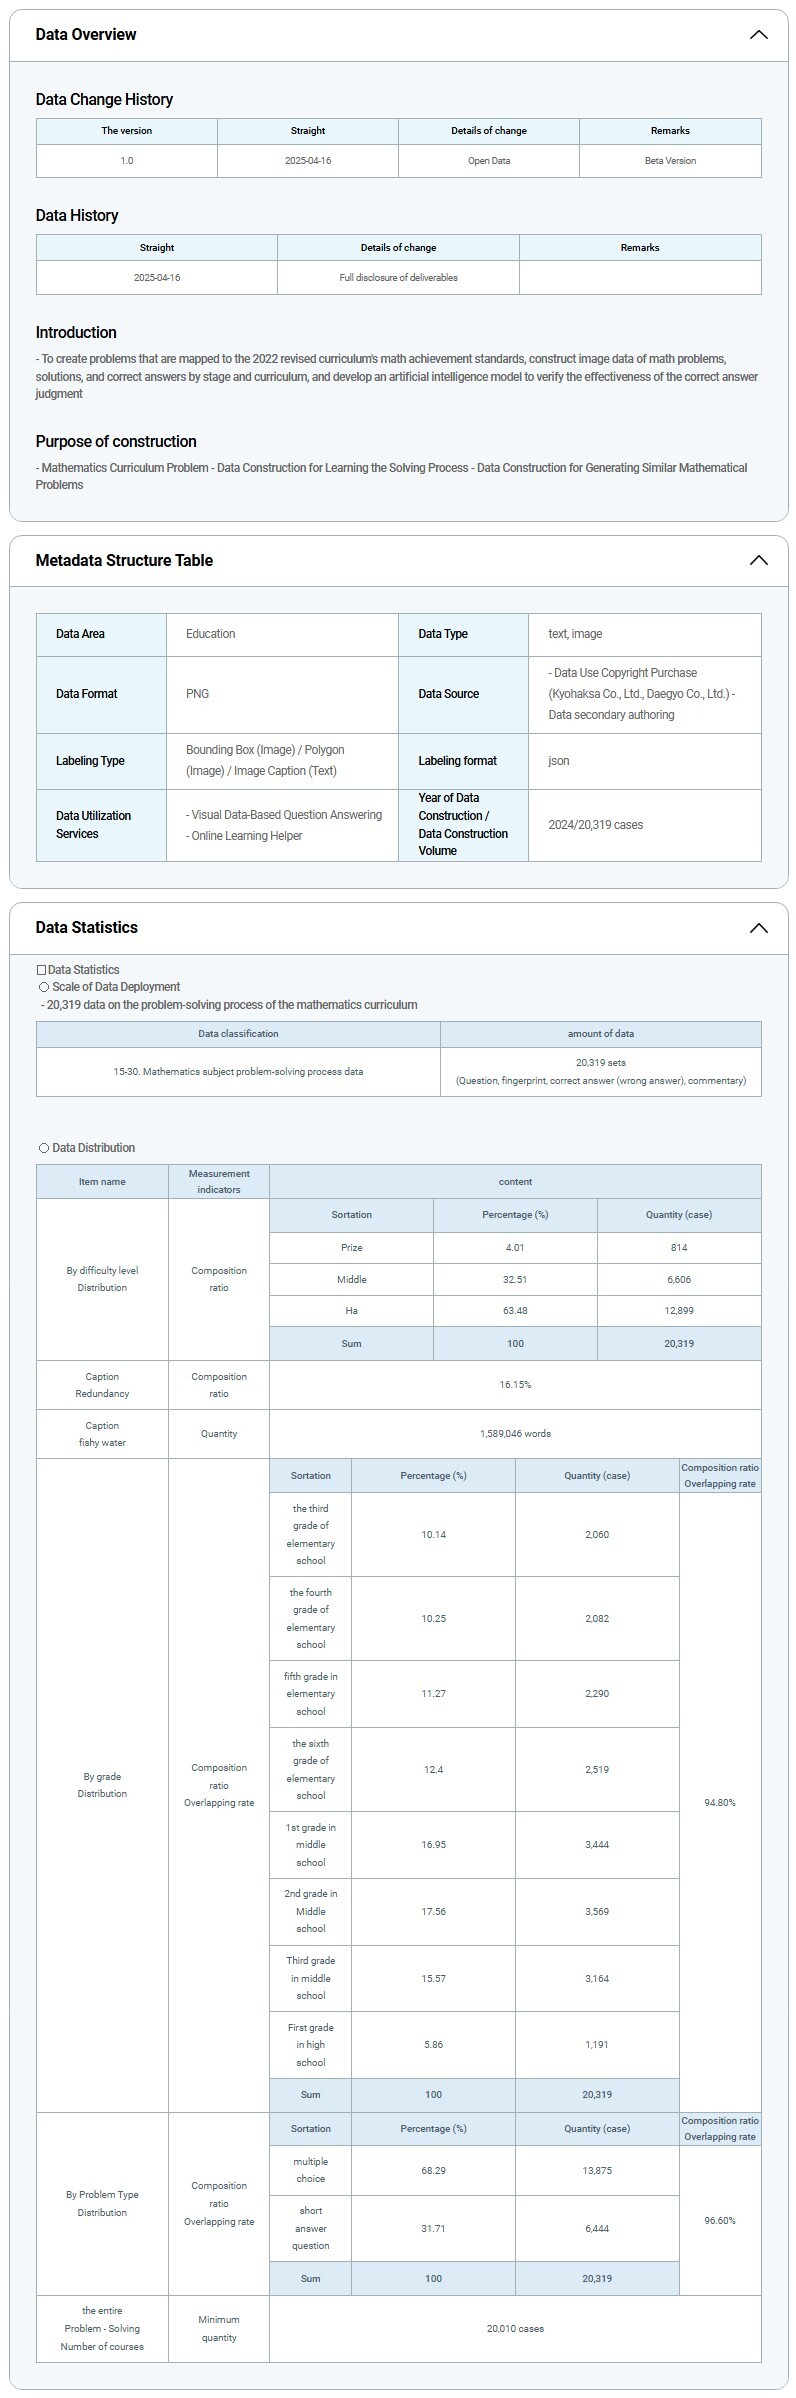Click the 96.60% overlapping rate cell

coord(720,2220)
